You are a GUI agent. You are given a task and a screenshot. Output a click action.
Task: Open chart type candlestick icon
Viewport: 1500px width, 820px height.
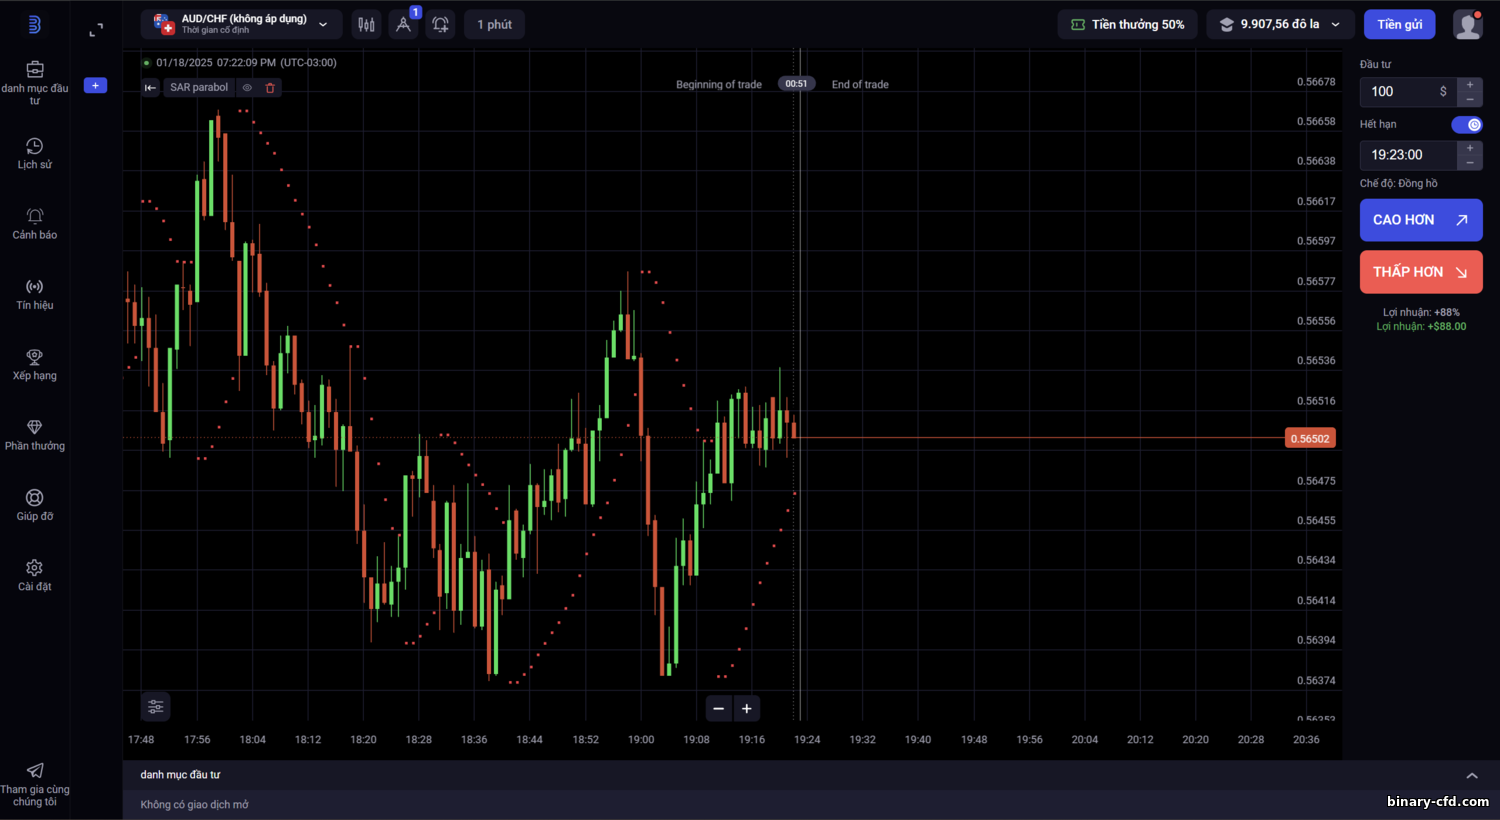coord(367,24)
